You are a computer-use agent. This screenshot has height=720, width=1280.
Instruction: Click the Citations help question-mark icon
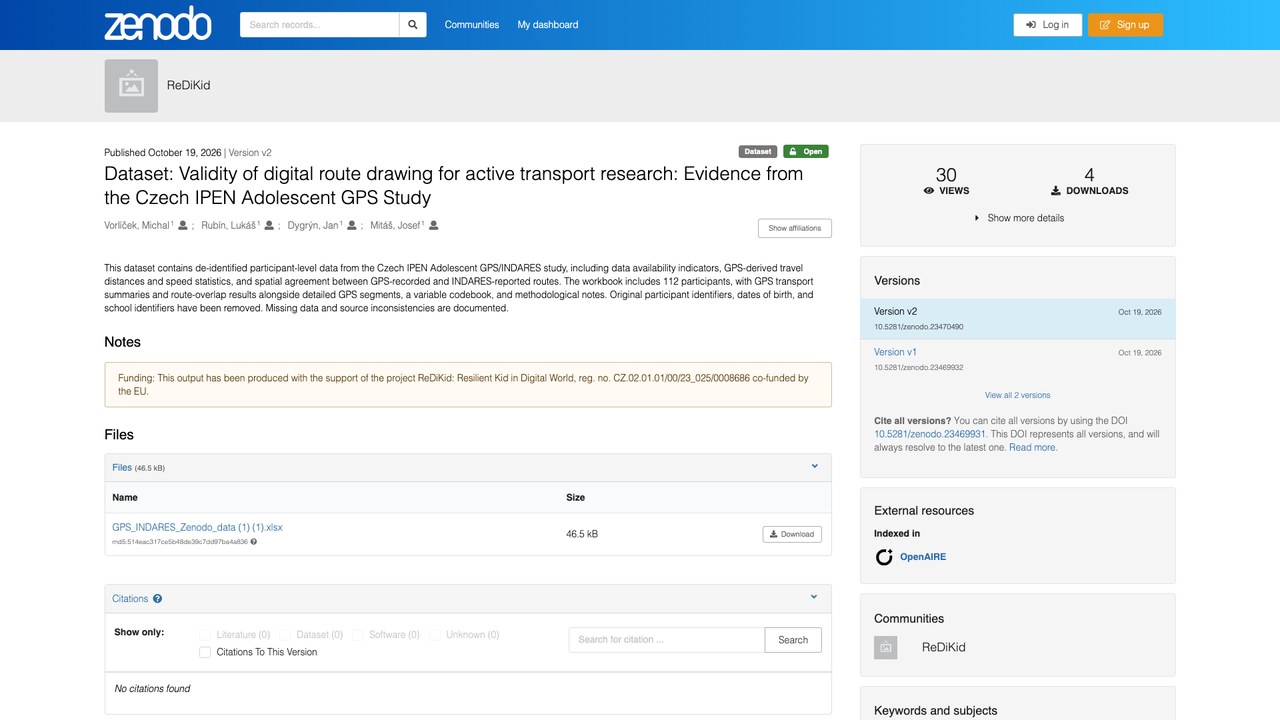[157, 599]
